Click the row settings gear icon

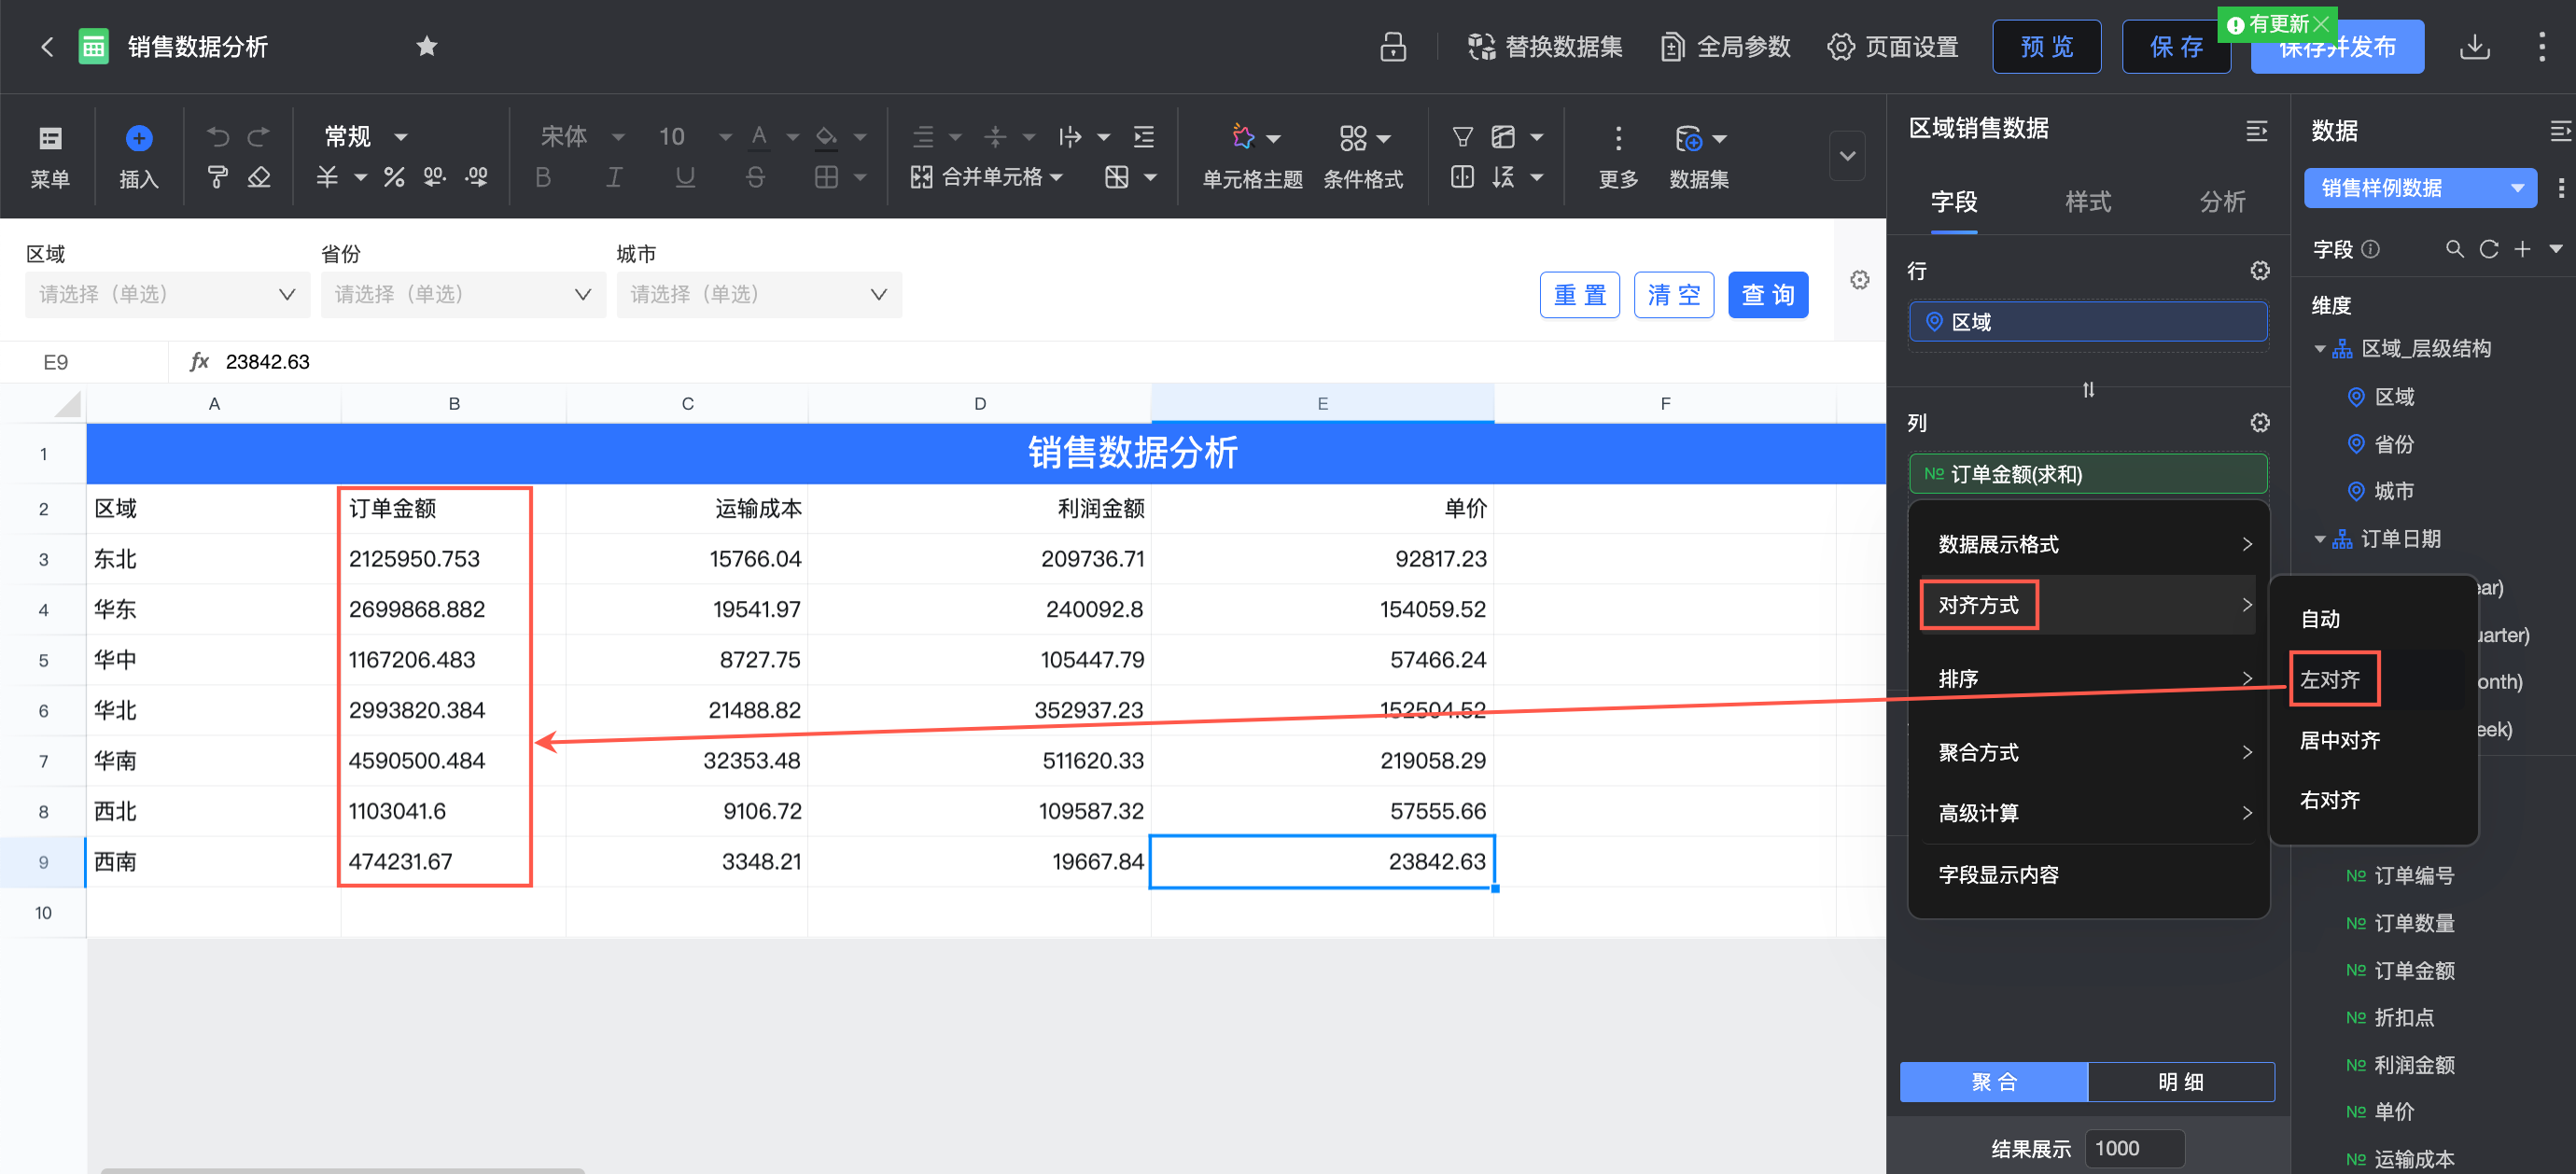click(2259, 271)
